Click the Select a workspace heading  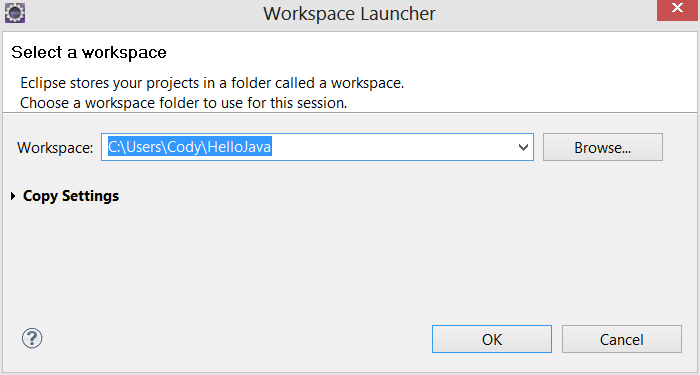(x=89, y=52)
